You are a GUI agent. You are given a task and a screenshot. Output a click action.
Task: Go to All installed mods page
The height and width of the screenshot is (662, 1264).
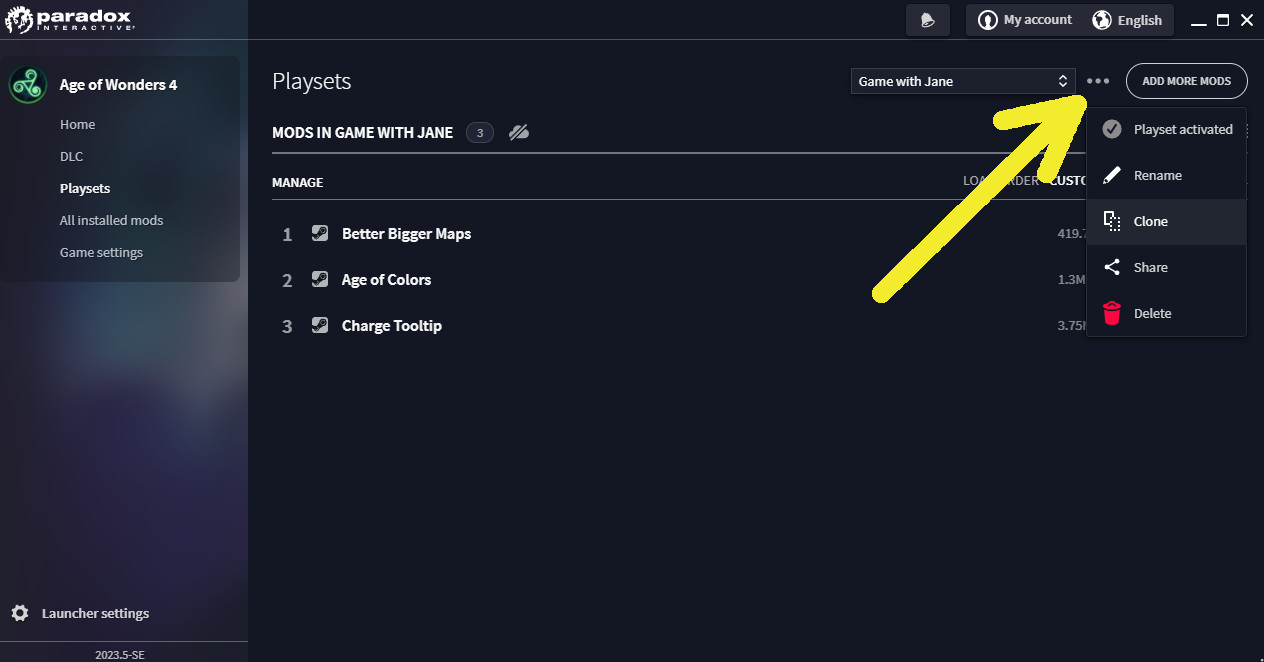point(111,220)
